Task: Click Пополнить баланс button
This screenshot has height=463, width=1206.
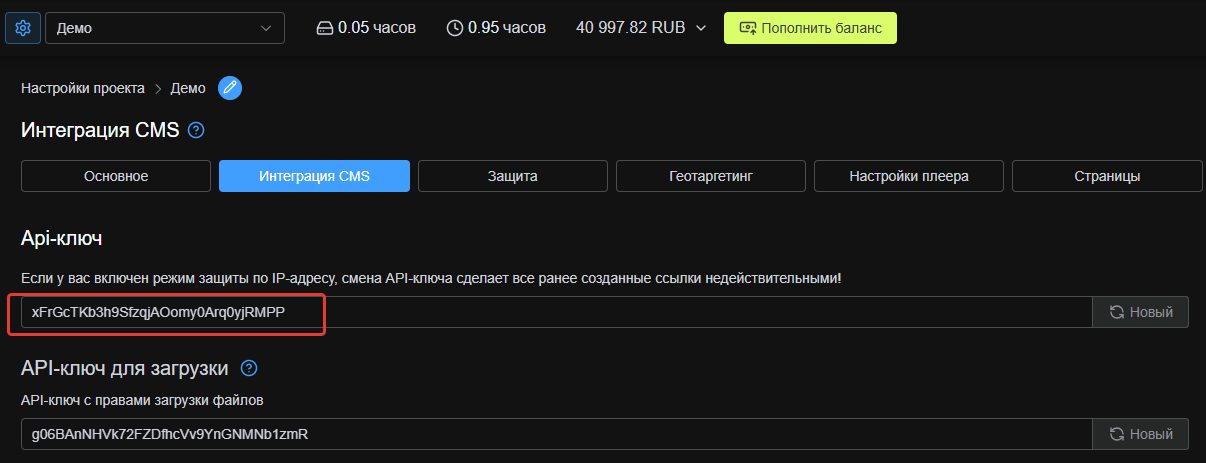Action: 810,28
